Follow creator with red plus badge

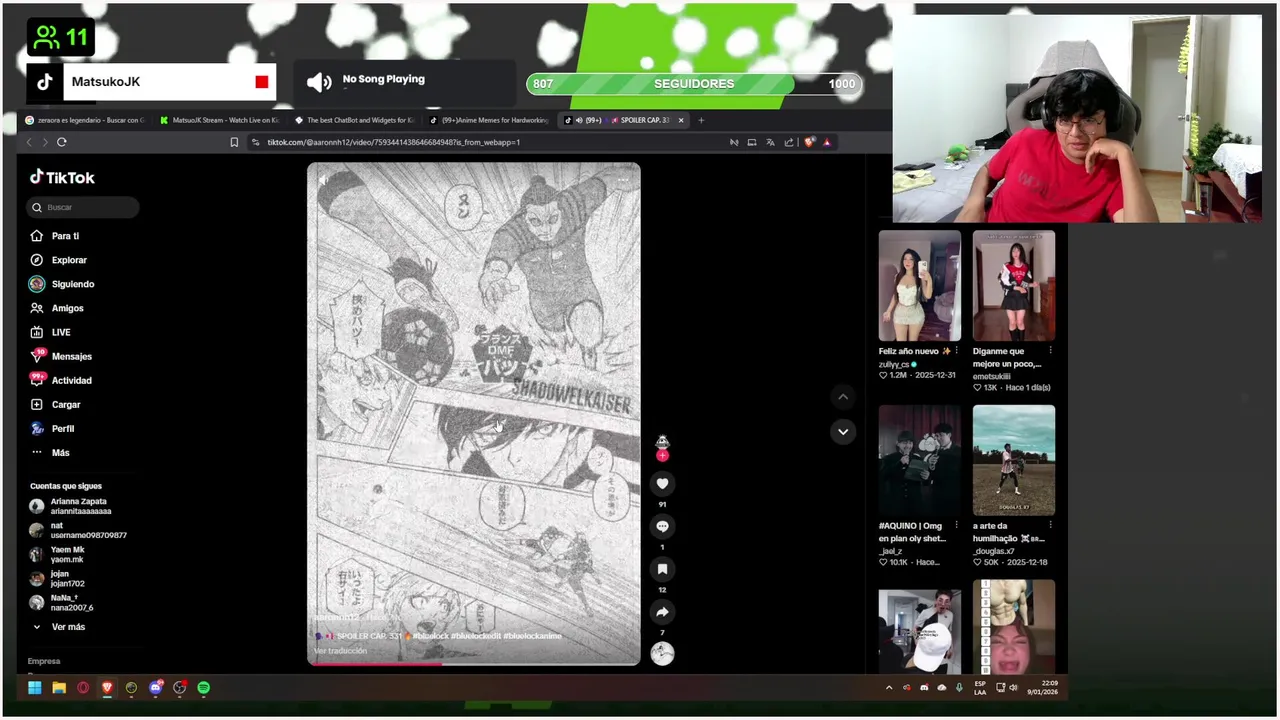[662, 455]
